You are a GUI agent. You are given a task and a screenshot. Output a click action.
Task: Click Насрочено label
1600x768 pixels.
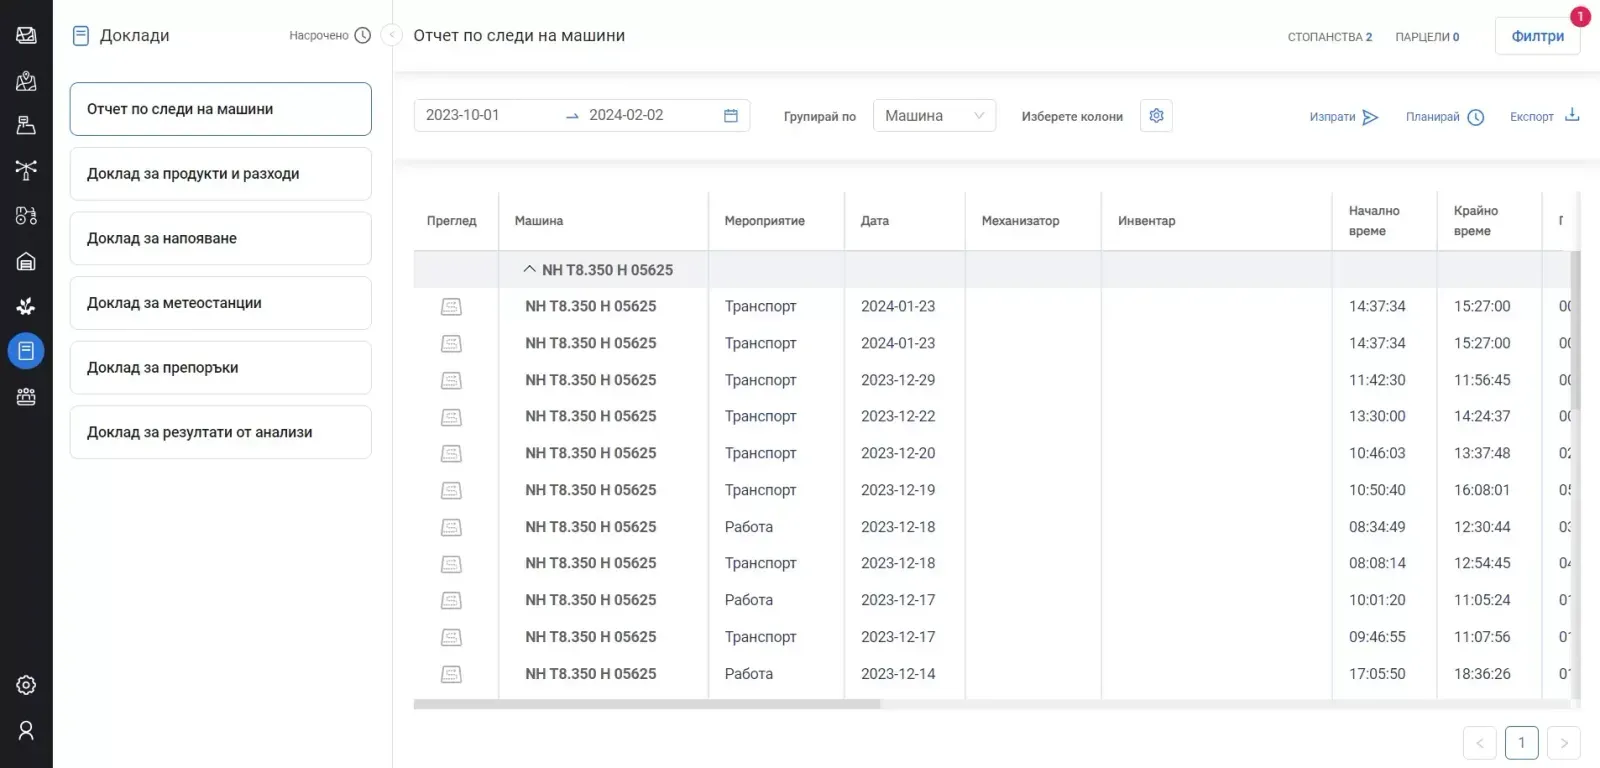pyautogui.click(x=319, y=36)
